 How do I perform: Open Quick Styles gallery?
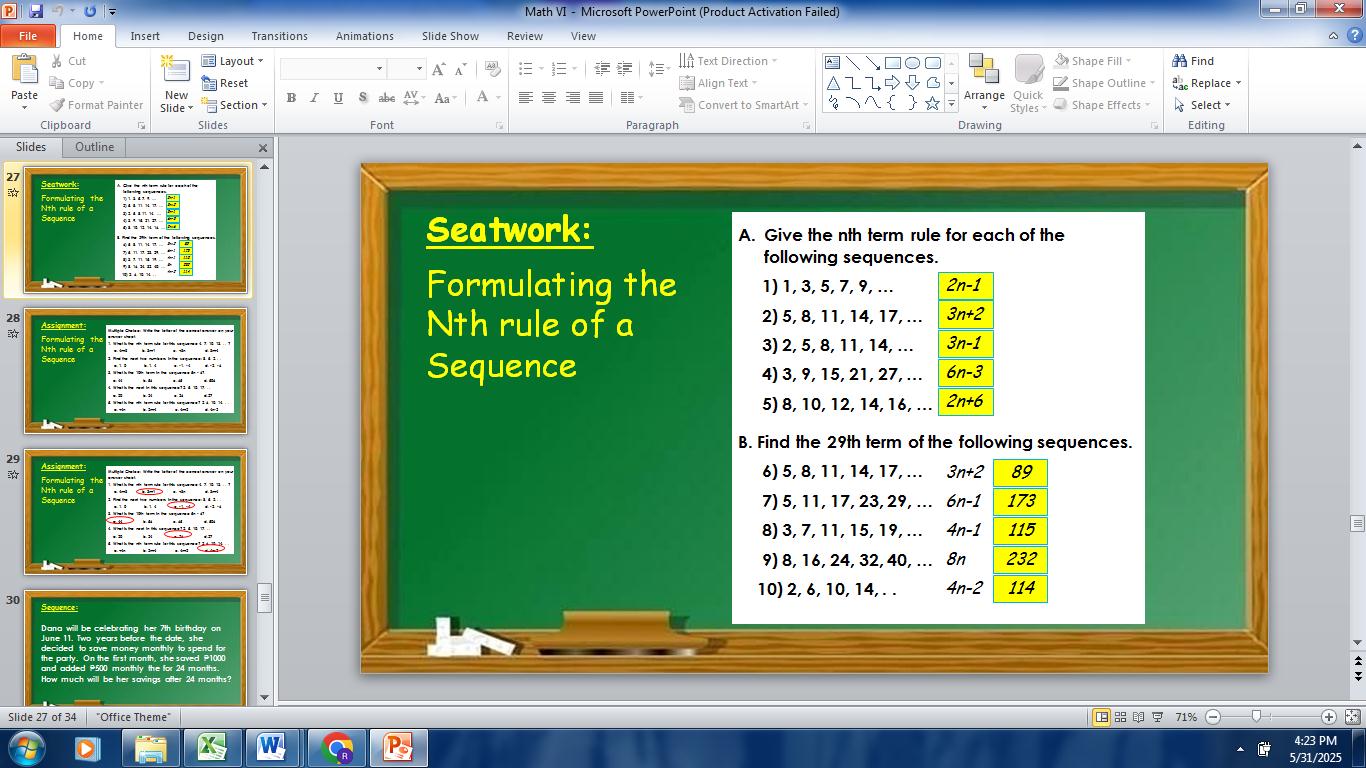pos(1028,83)
